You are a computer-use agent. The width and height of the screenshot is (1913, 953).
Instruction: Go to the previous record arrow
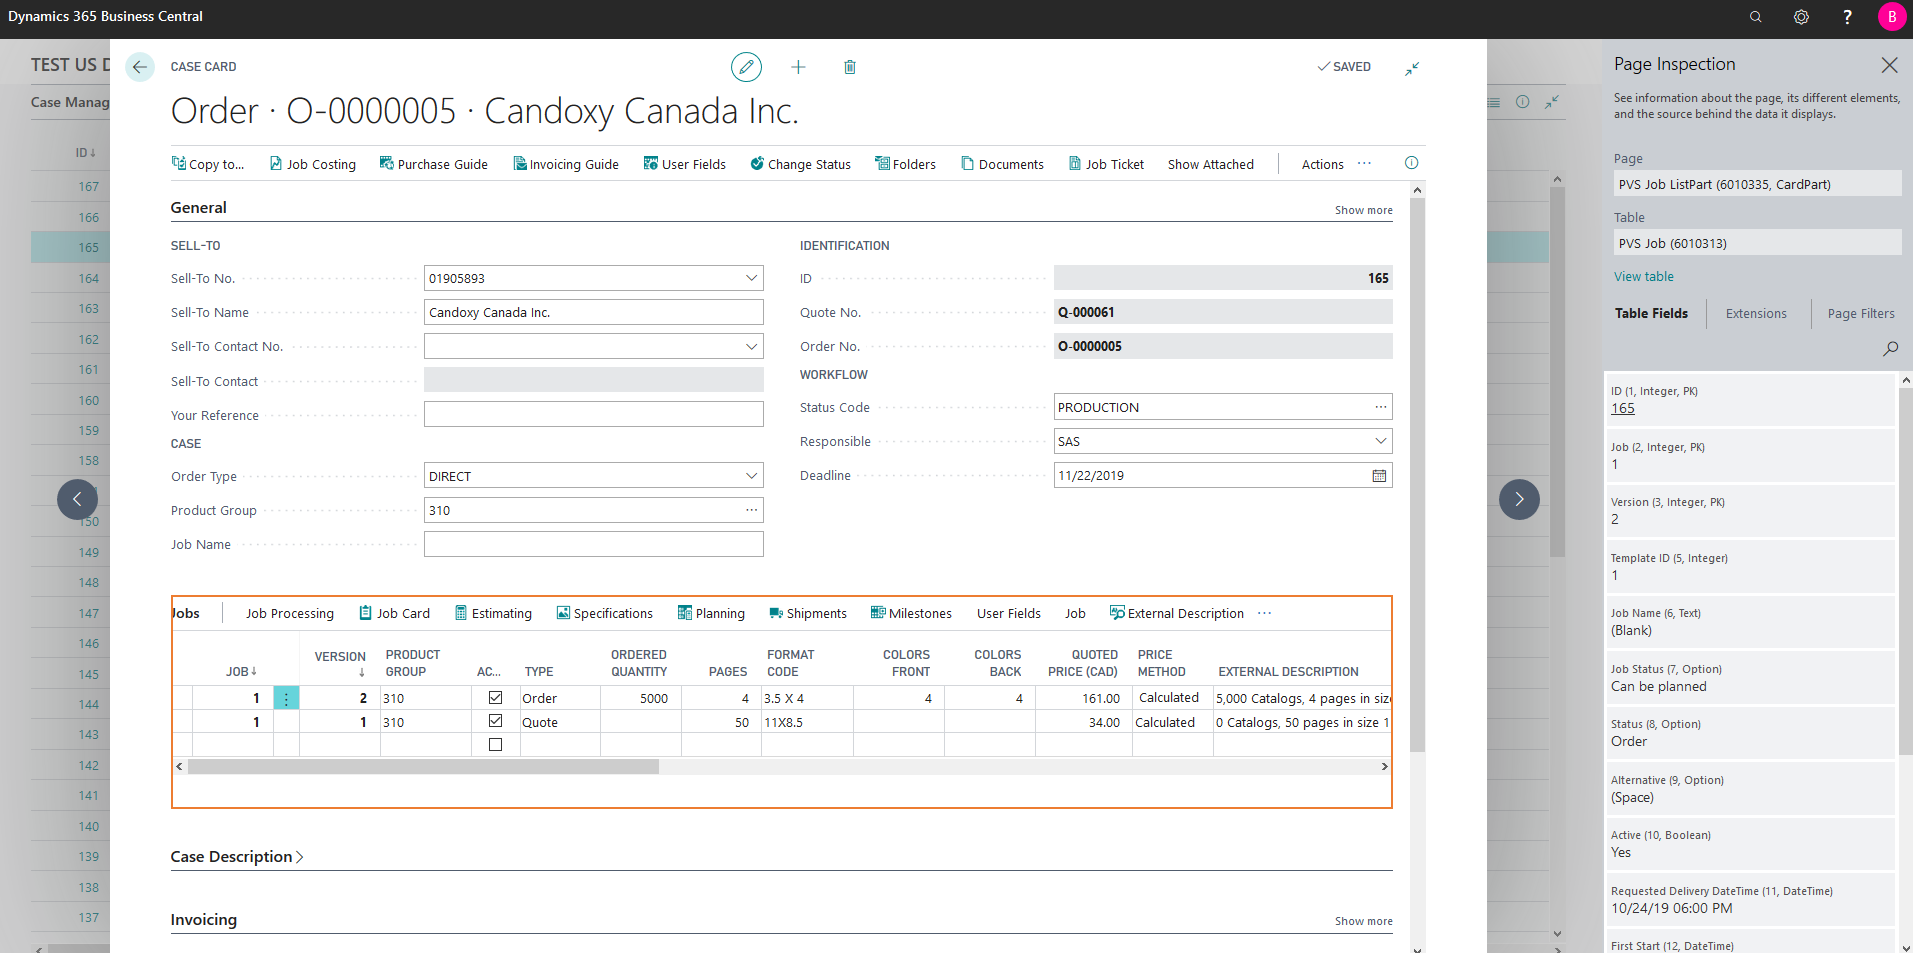pos(77,499)
